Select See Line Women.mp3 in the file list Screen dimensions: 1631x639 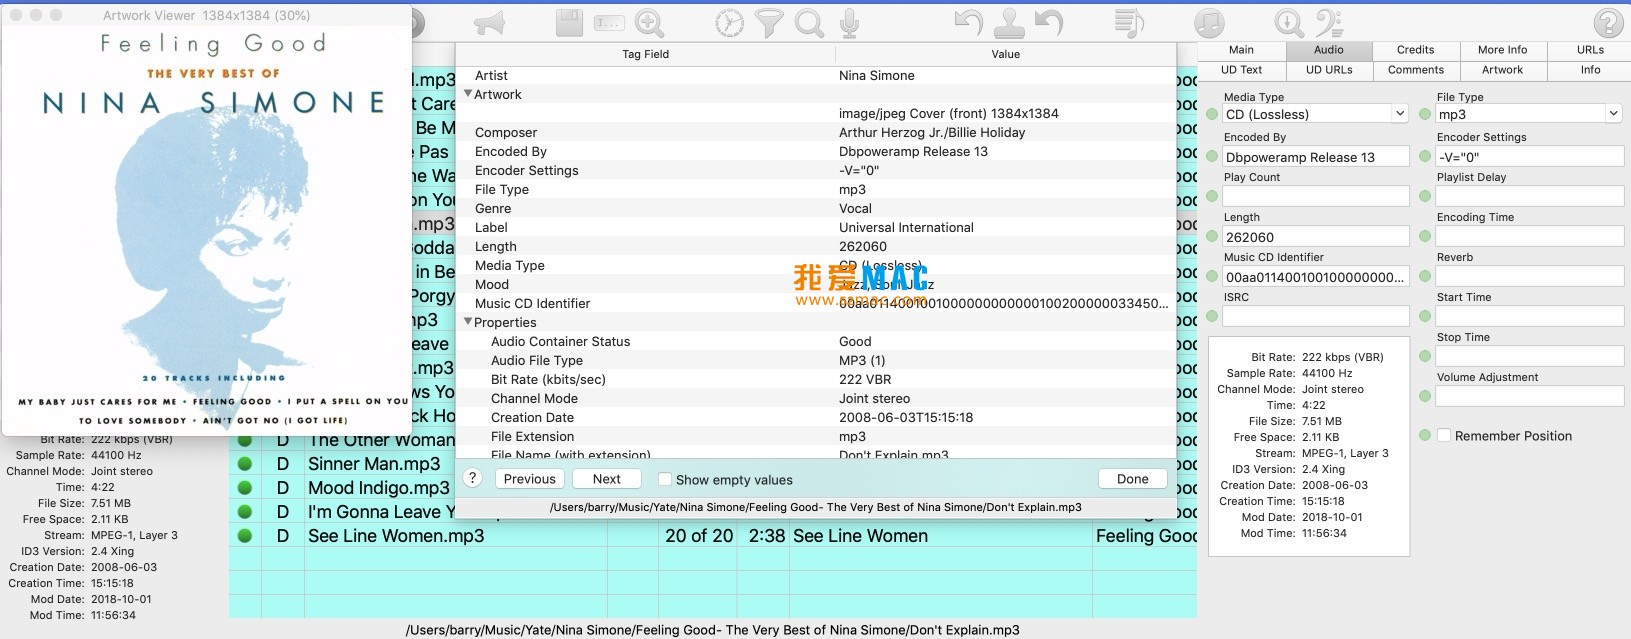coord(396,536)
